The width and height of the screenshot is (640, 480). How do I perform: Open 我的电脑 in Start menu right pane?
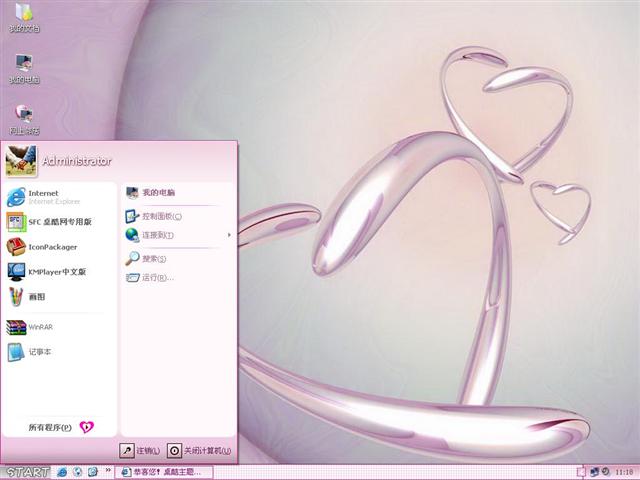tap(157, 192)
